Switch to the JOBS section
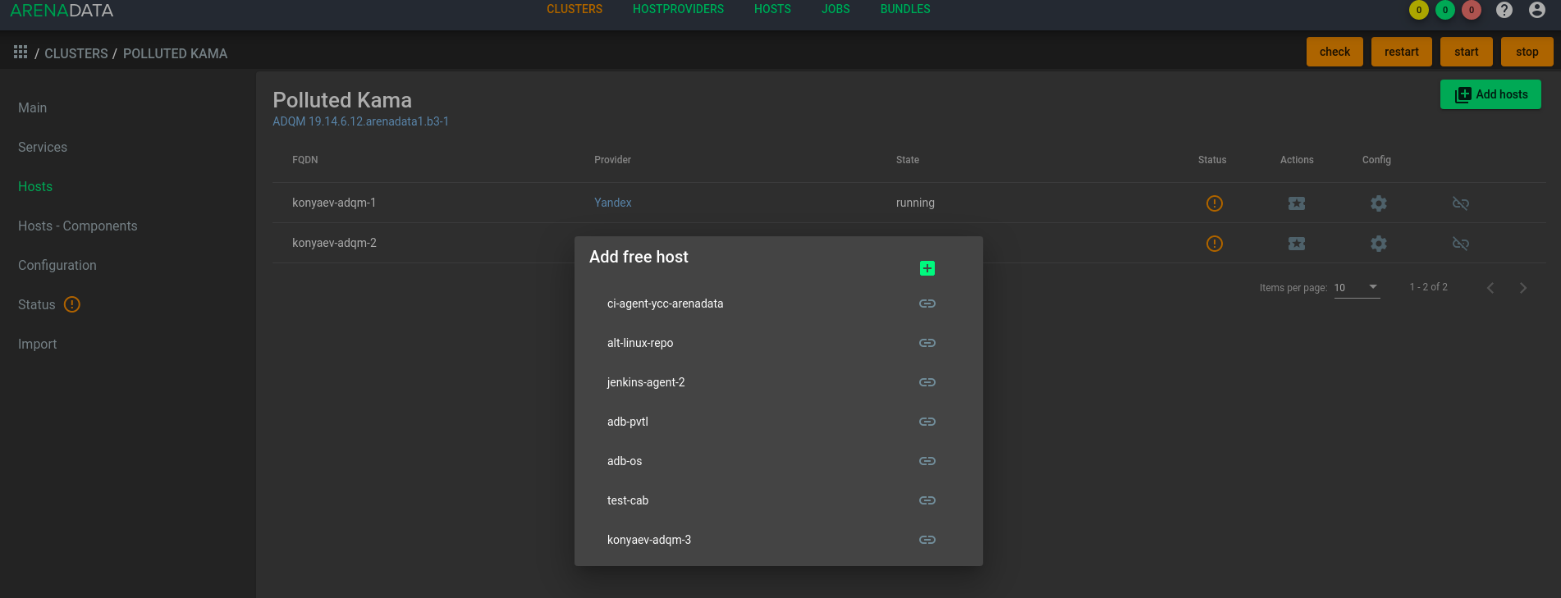The height and width of the screenshot is (598, 1561). click(x=835, y=9)
